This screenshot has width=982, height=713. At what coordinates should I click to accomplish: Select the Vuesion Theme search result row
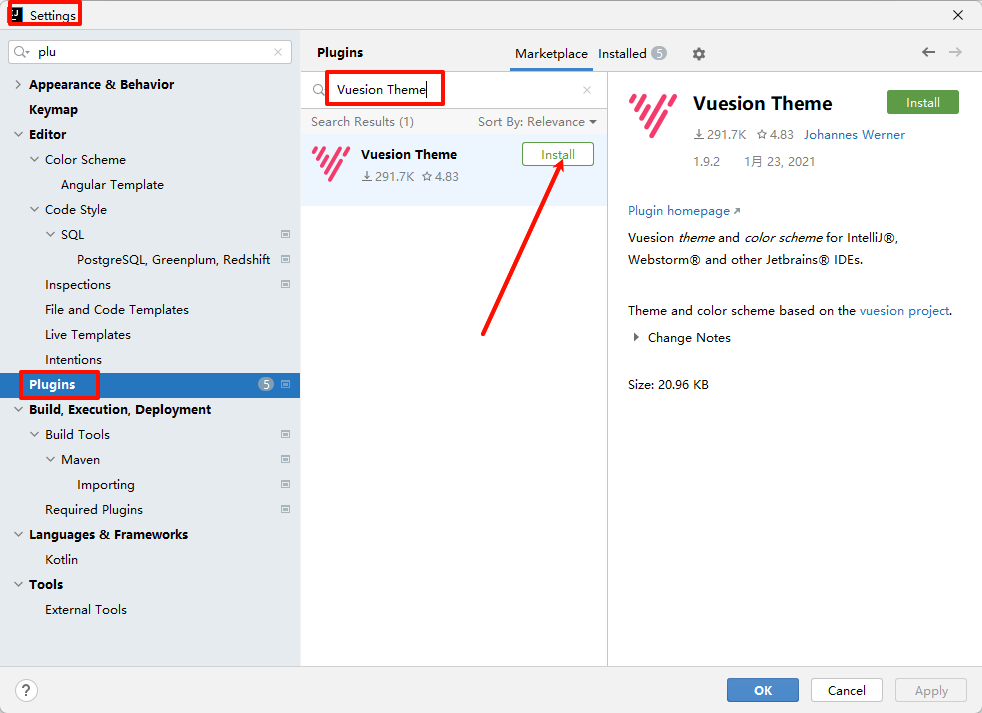(x=453, y=168)
